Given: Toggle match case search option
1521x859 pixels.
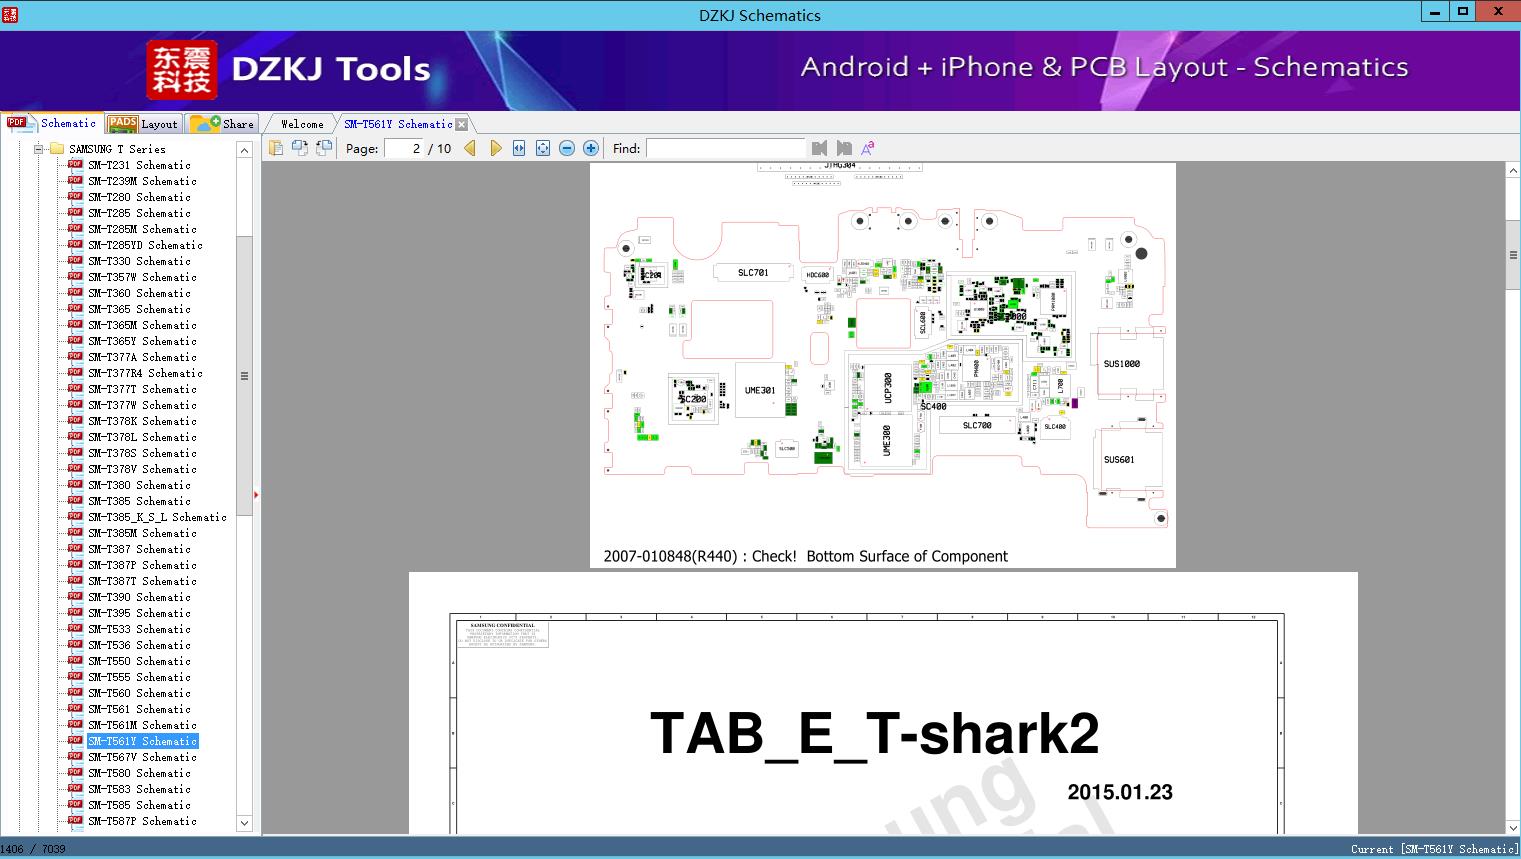Looking at the screenshot, I should [868, 148].
